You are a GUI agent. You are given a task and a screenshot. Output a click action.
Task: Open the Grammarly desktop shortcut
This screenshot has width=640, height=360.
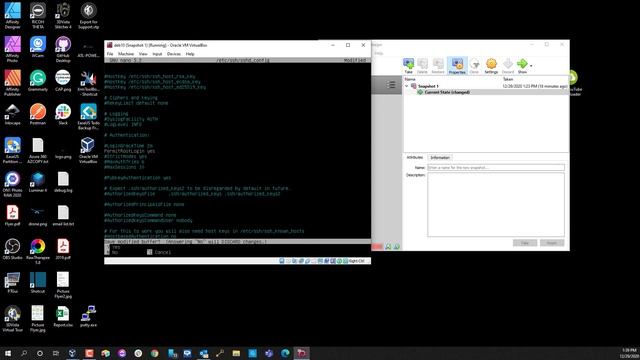[38, 80]
